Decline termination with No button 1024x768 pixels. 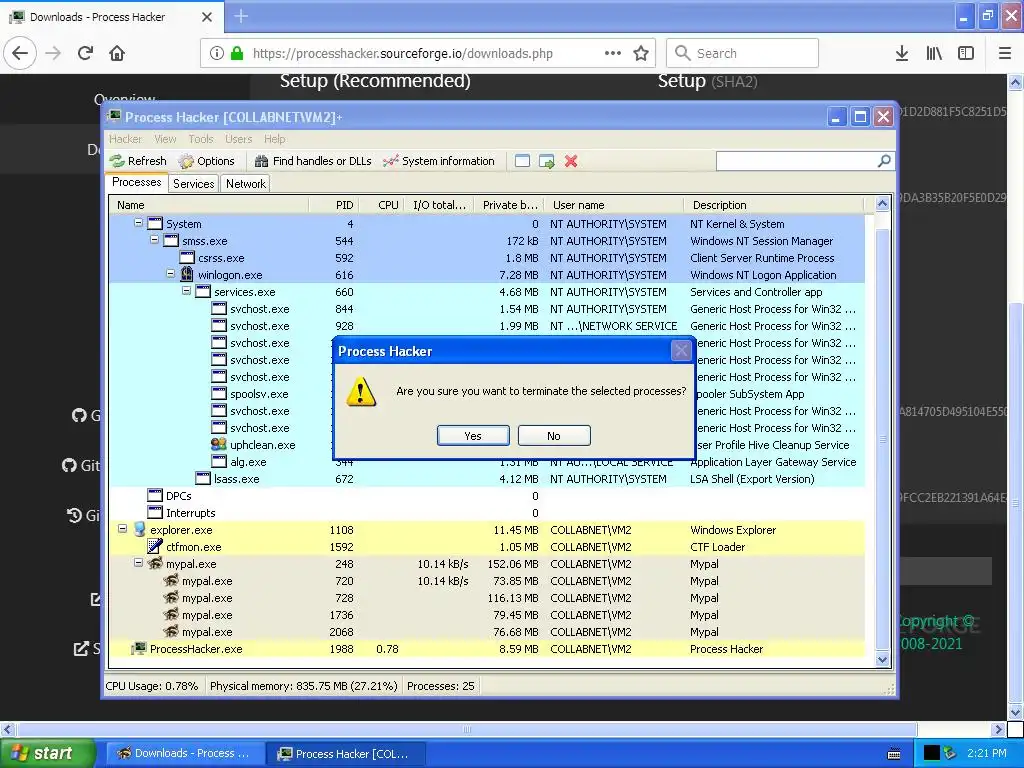[554, 436]
